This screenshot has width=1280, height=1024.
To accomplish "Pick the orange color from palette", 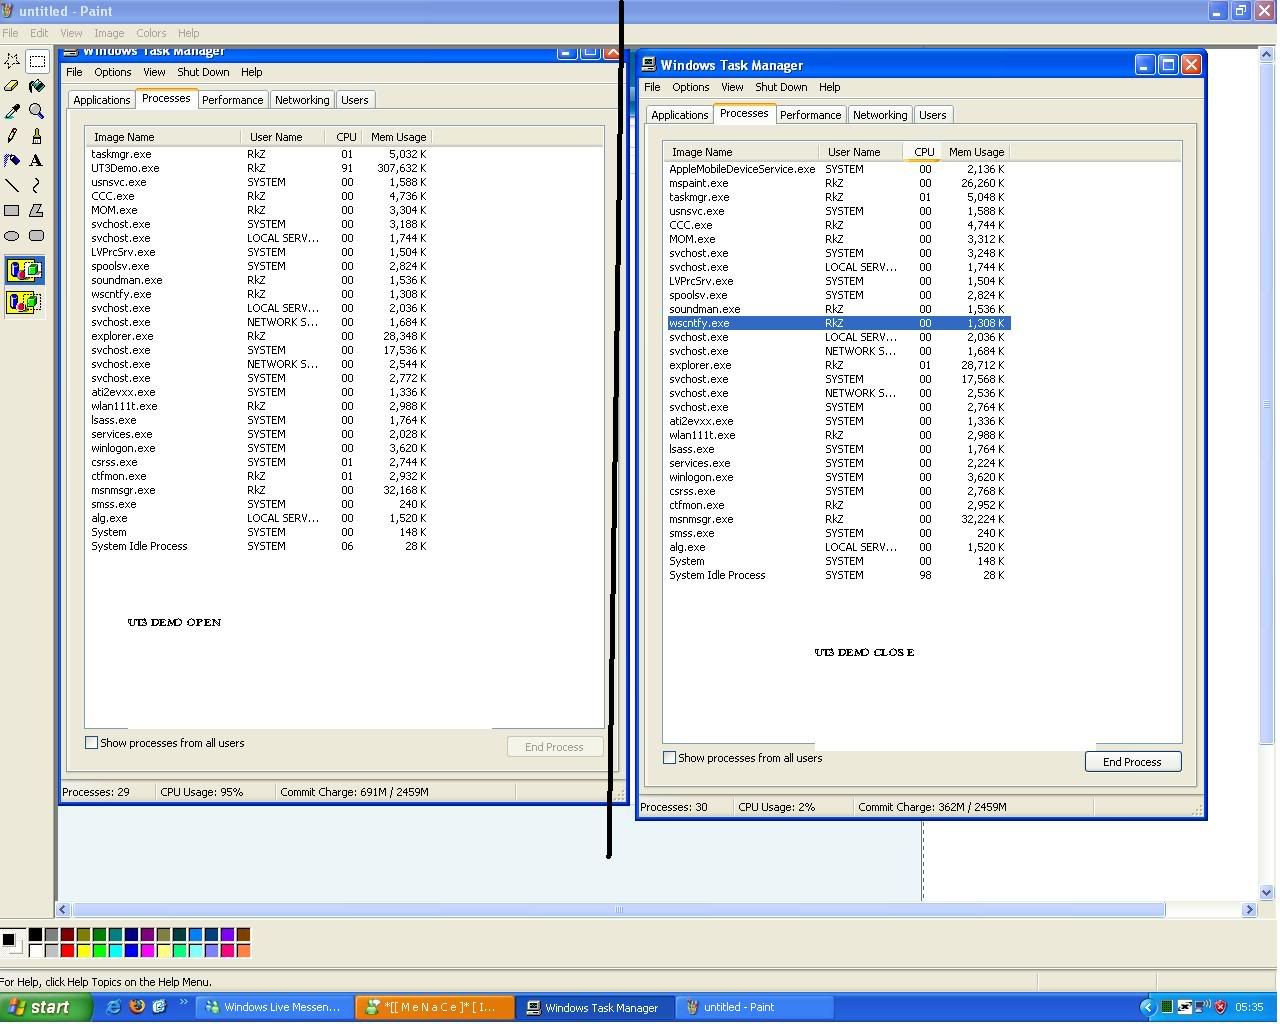I will point(243,950).
